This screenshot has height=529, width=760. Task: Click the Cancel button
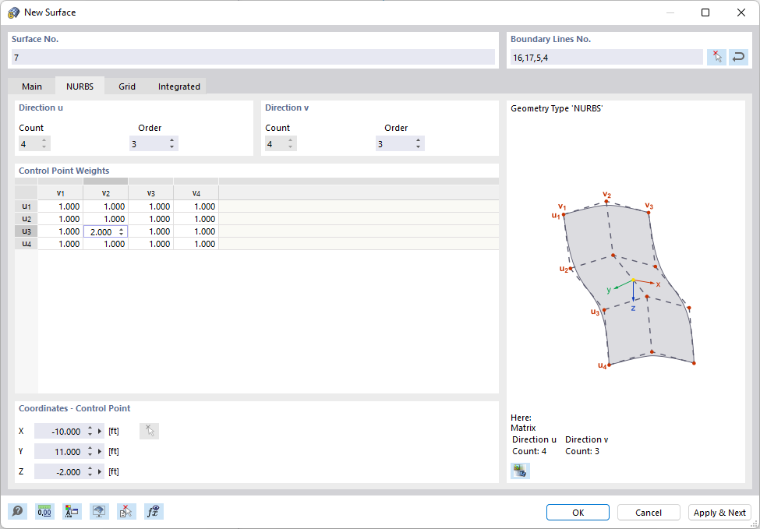click(x=648, y=513)
